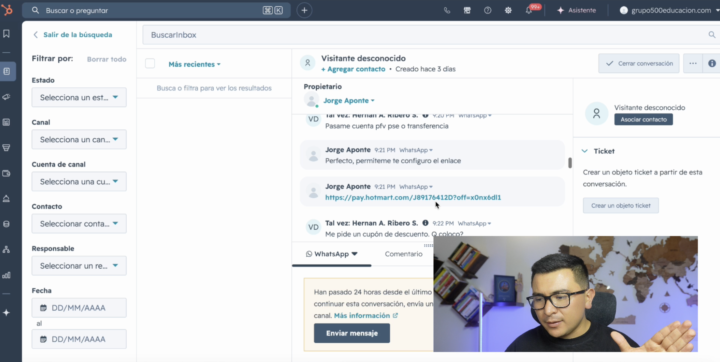Click the BuscarInbox search field
The width and height of the screenshot is (720, 362).
coord(431,35)
